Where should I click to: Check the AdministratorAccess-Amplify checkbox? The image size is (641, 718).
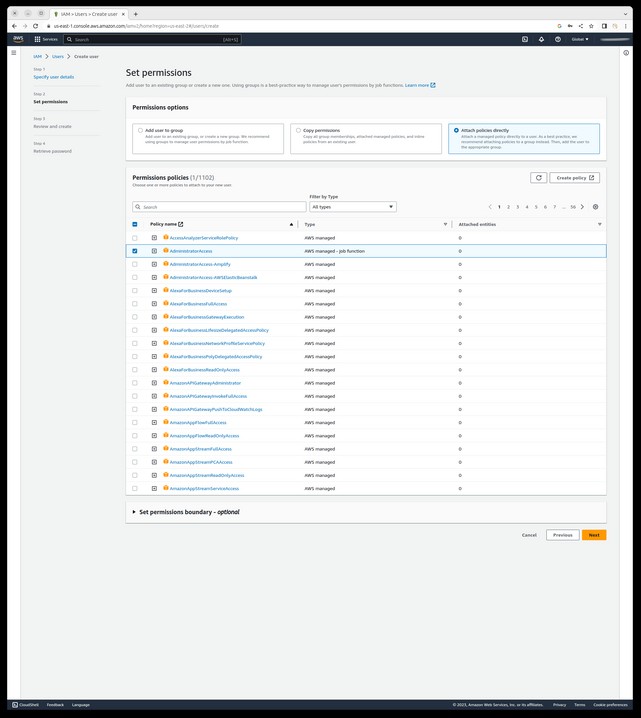point(135,264)
